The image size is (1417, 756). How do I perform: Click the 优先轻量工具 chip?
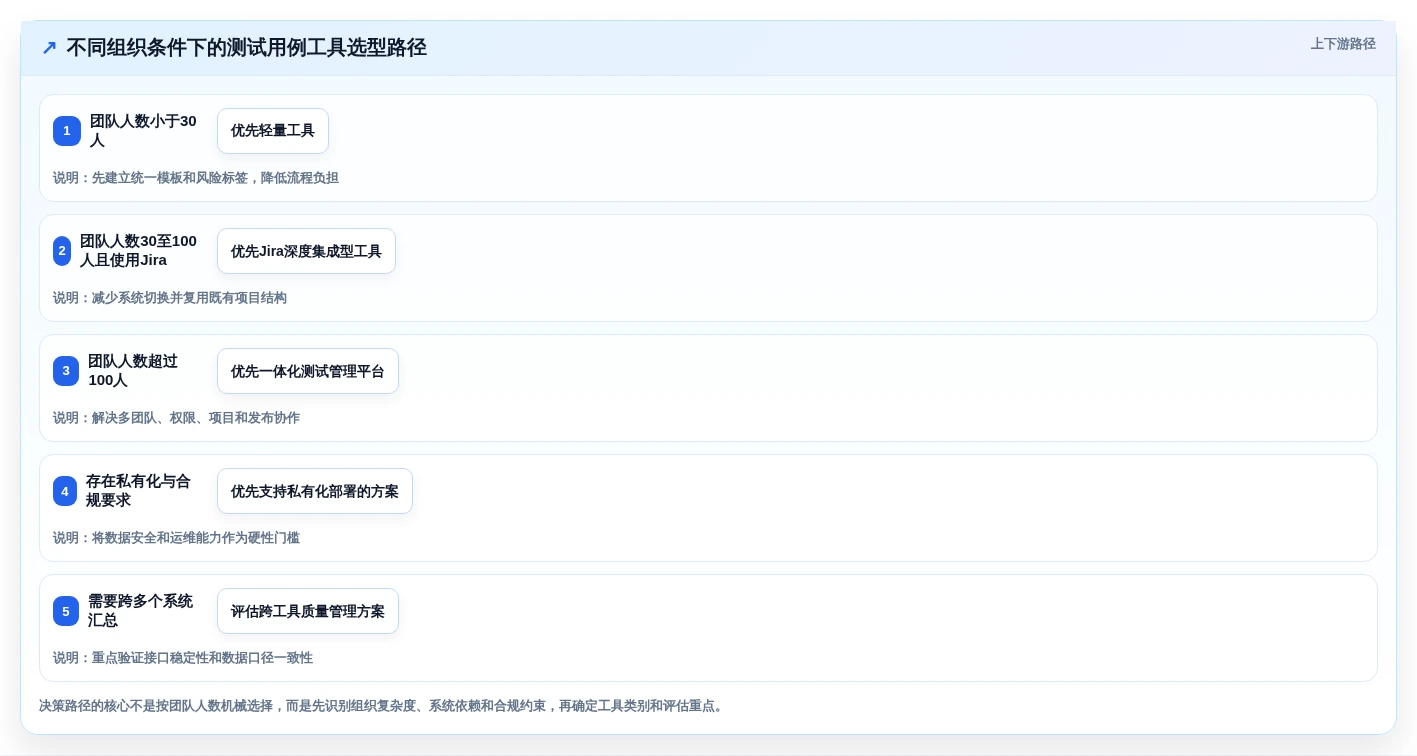click(x=273, y=131)
